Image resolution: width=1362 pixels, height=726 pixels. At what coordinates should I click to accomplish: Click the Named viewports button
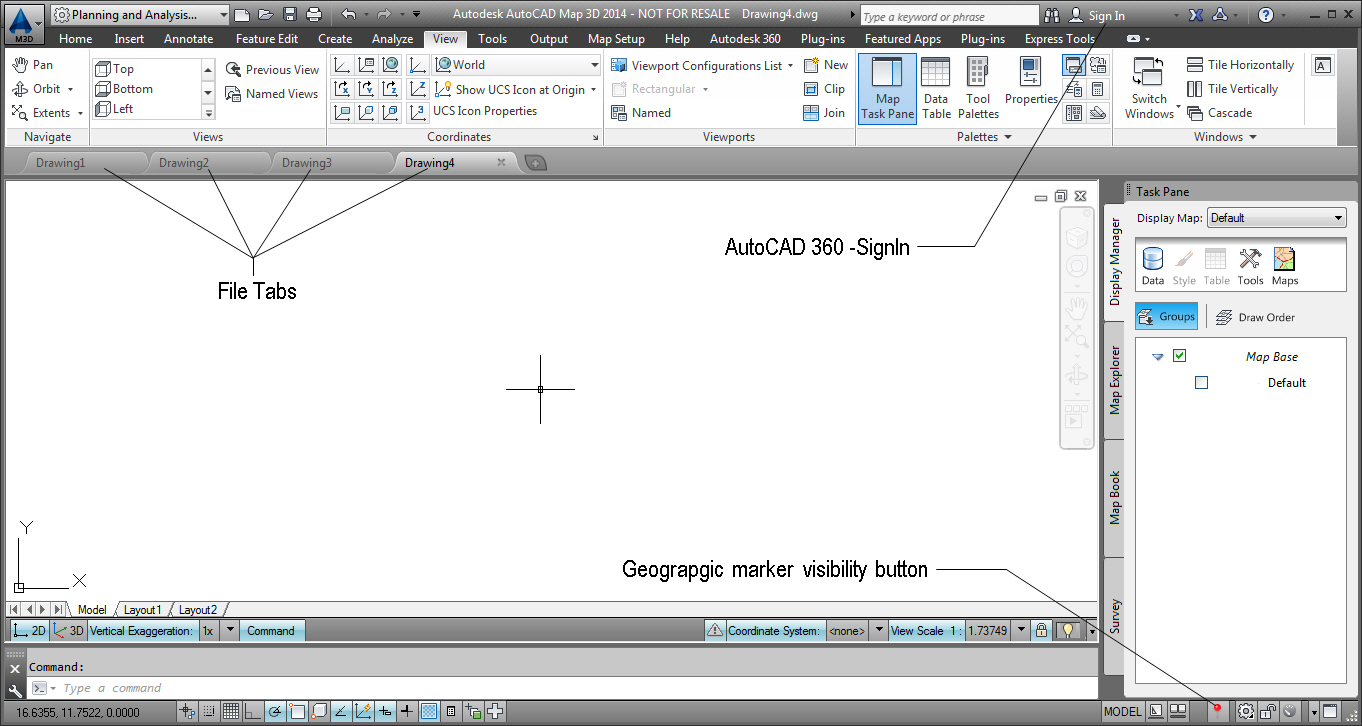(x=641, y=113)
